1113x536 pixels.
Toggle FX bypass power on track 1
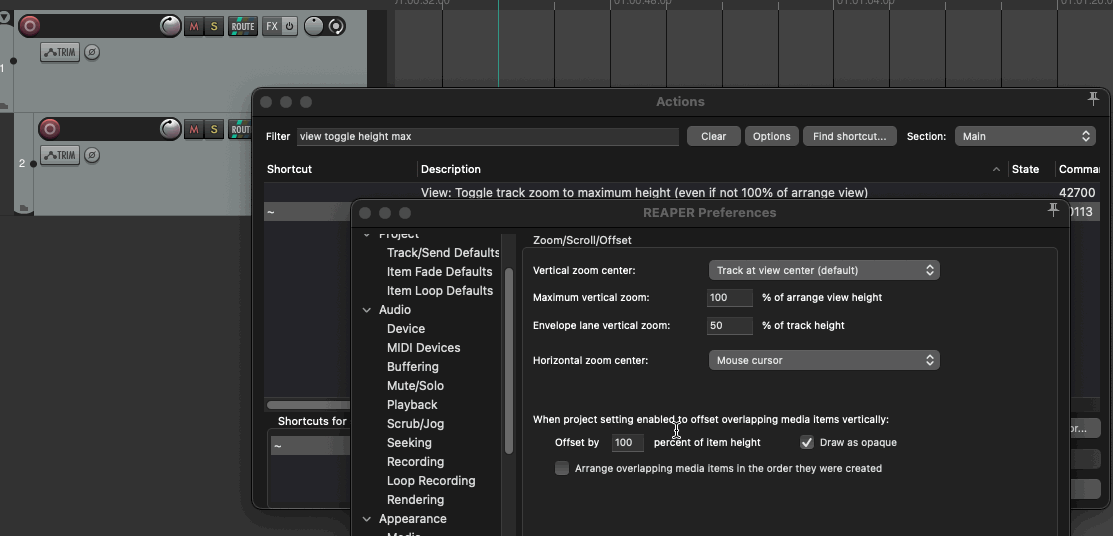[x=290, y=26]
